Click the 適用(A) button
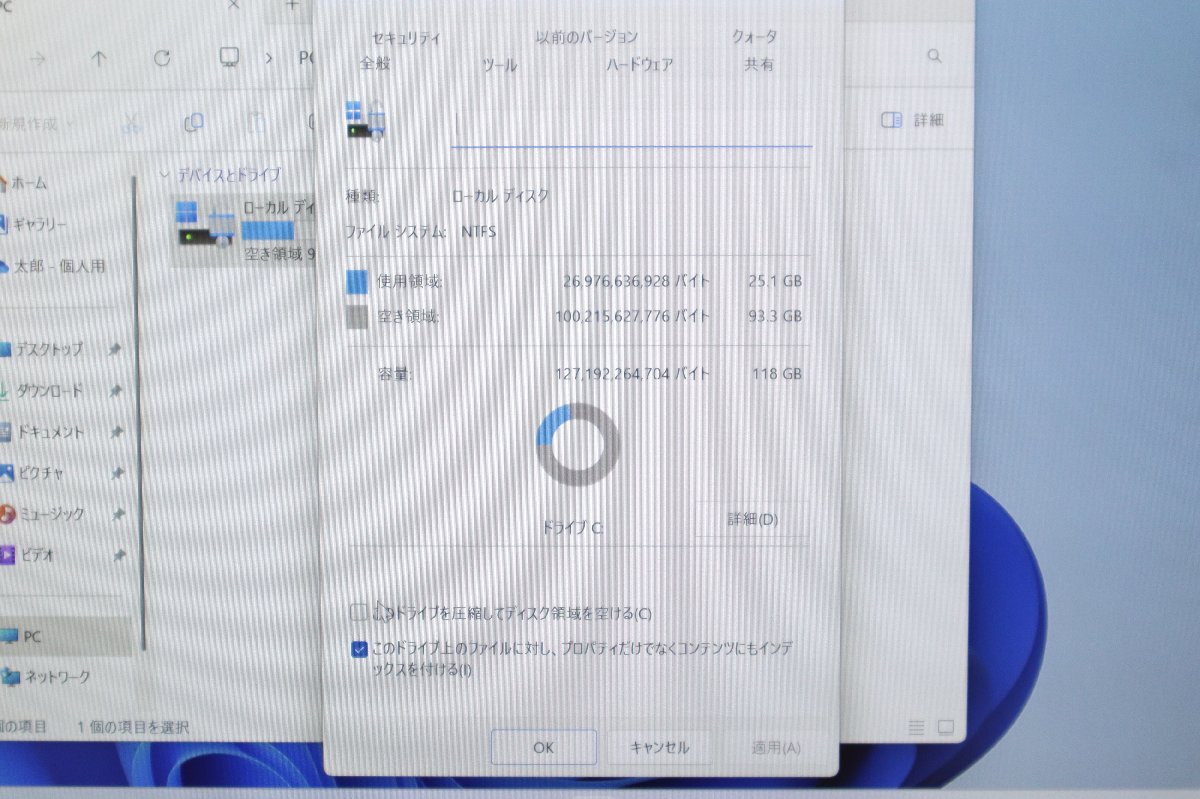 click(776, 747)
